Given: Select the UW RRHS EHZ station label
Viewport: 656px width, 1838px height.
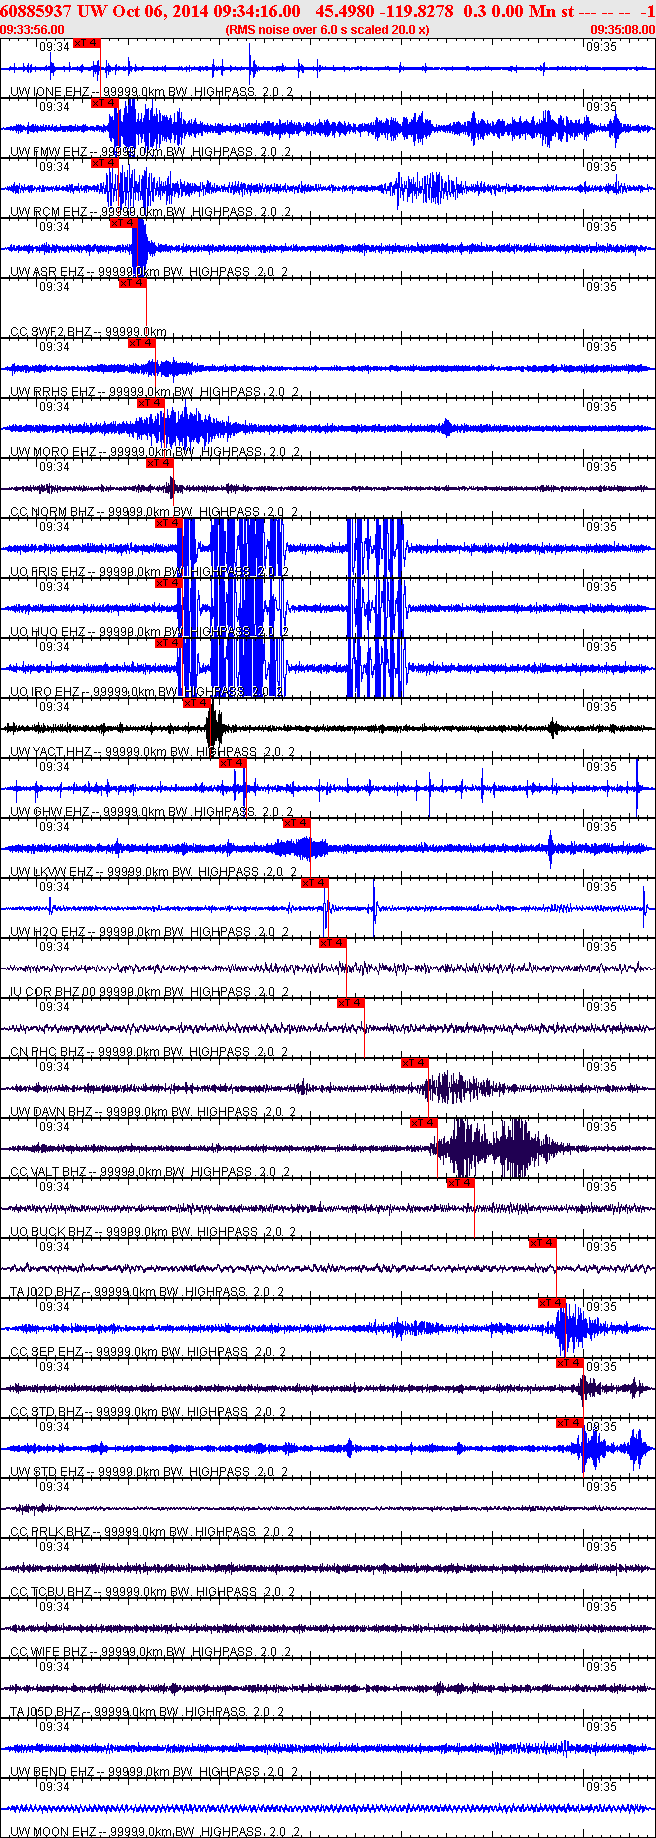Looking at the screenshot, I should pos(52,392).
